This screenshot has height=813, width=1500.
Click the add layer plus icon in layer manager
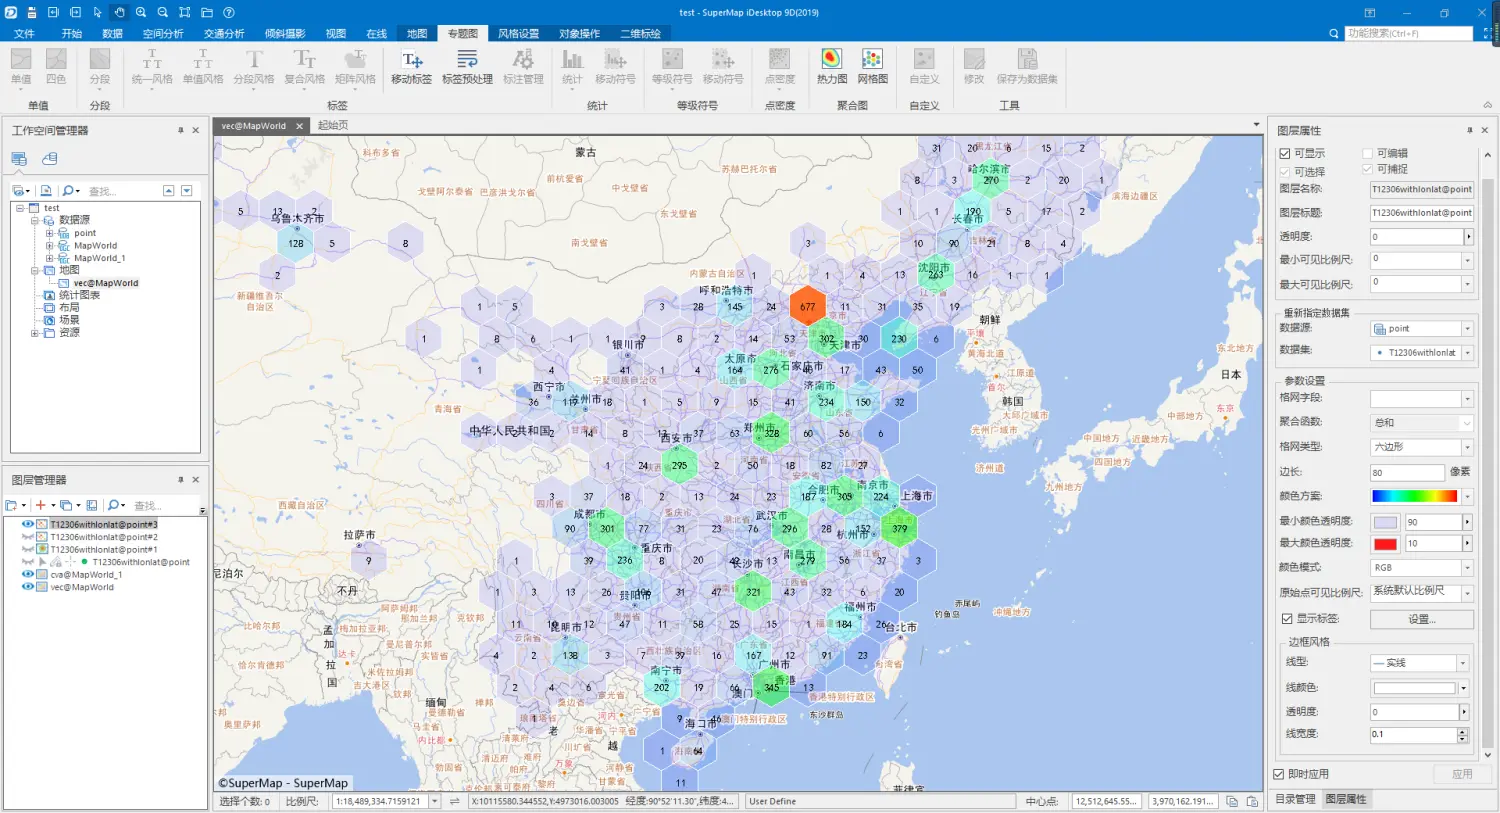tap(40, 505)
